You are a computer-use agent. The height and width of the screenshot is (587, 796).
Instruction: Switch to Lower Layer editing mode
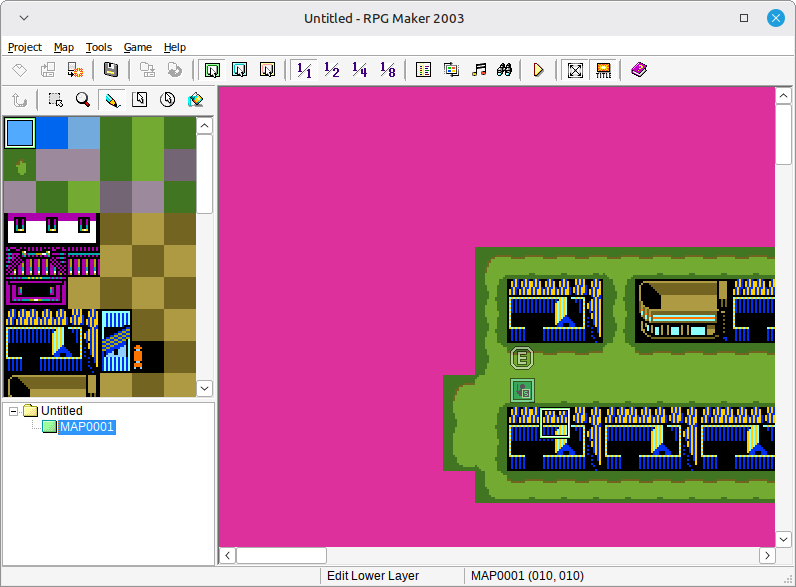212,70
